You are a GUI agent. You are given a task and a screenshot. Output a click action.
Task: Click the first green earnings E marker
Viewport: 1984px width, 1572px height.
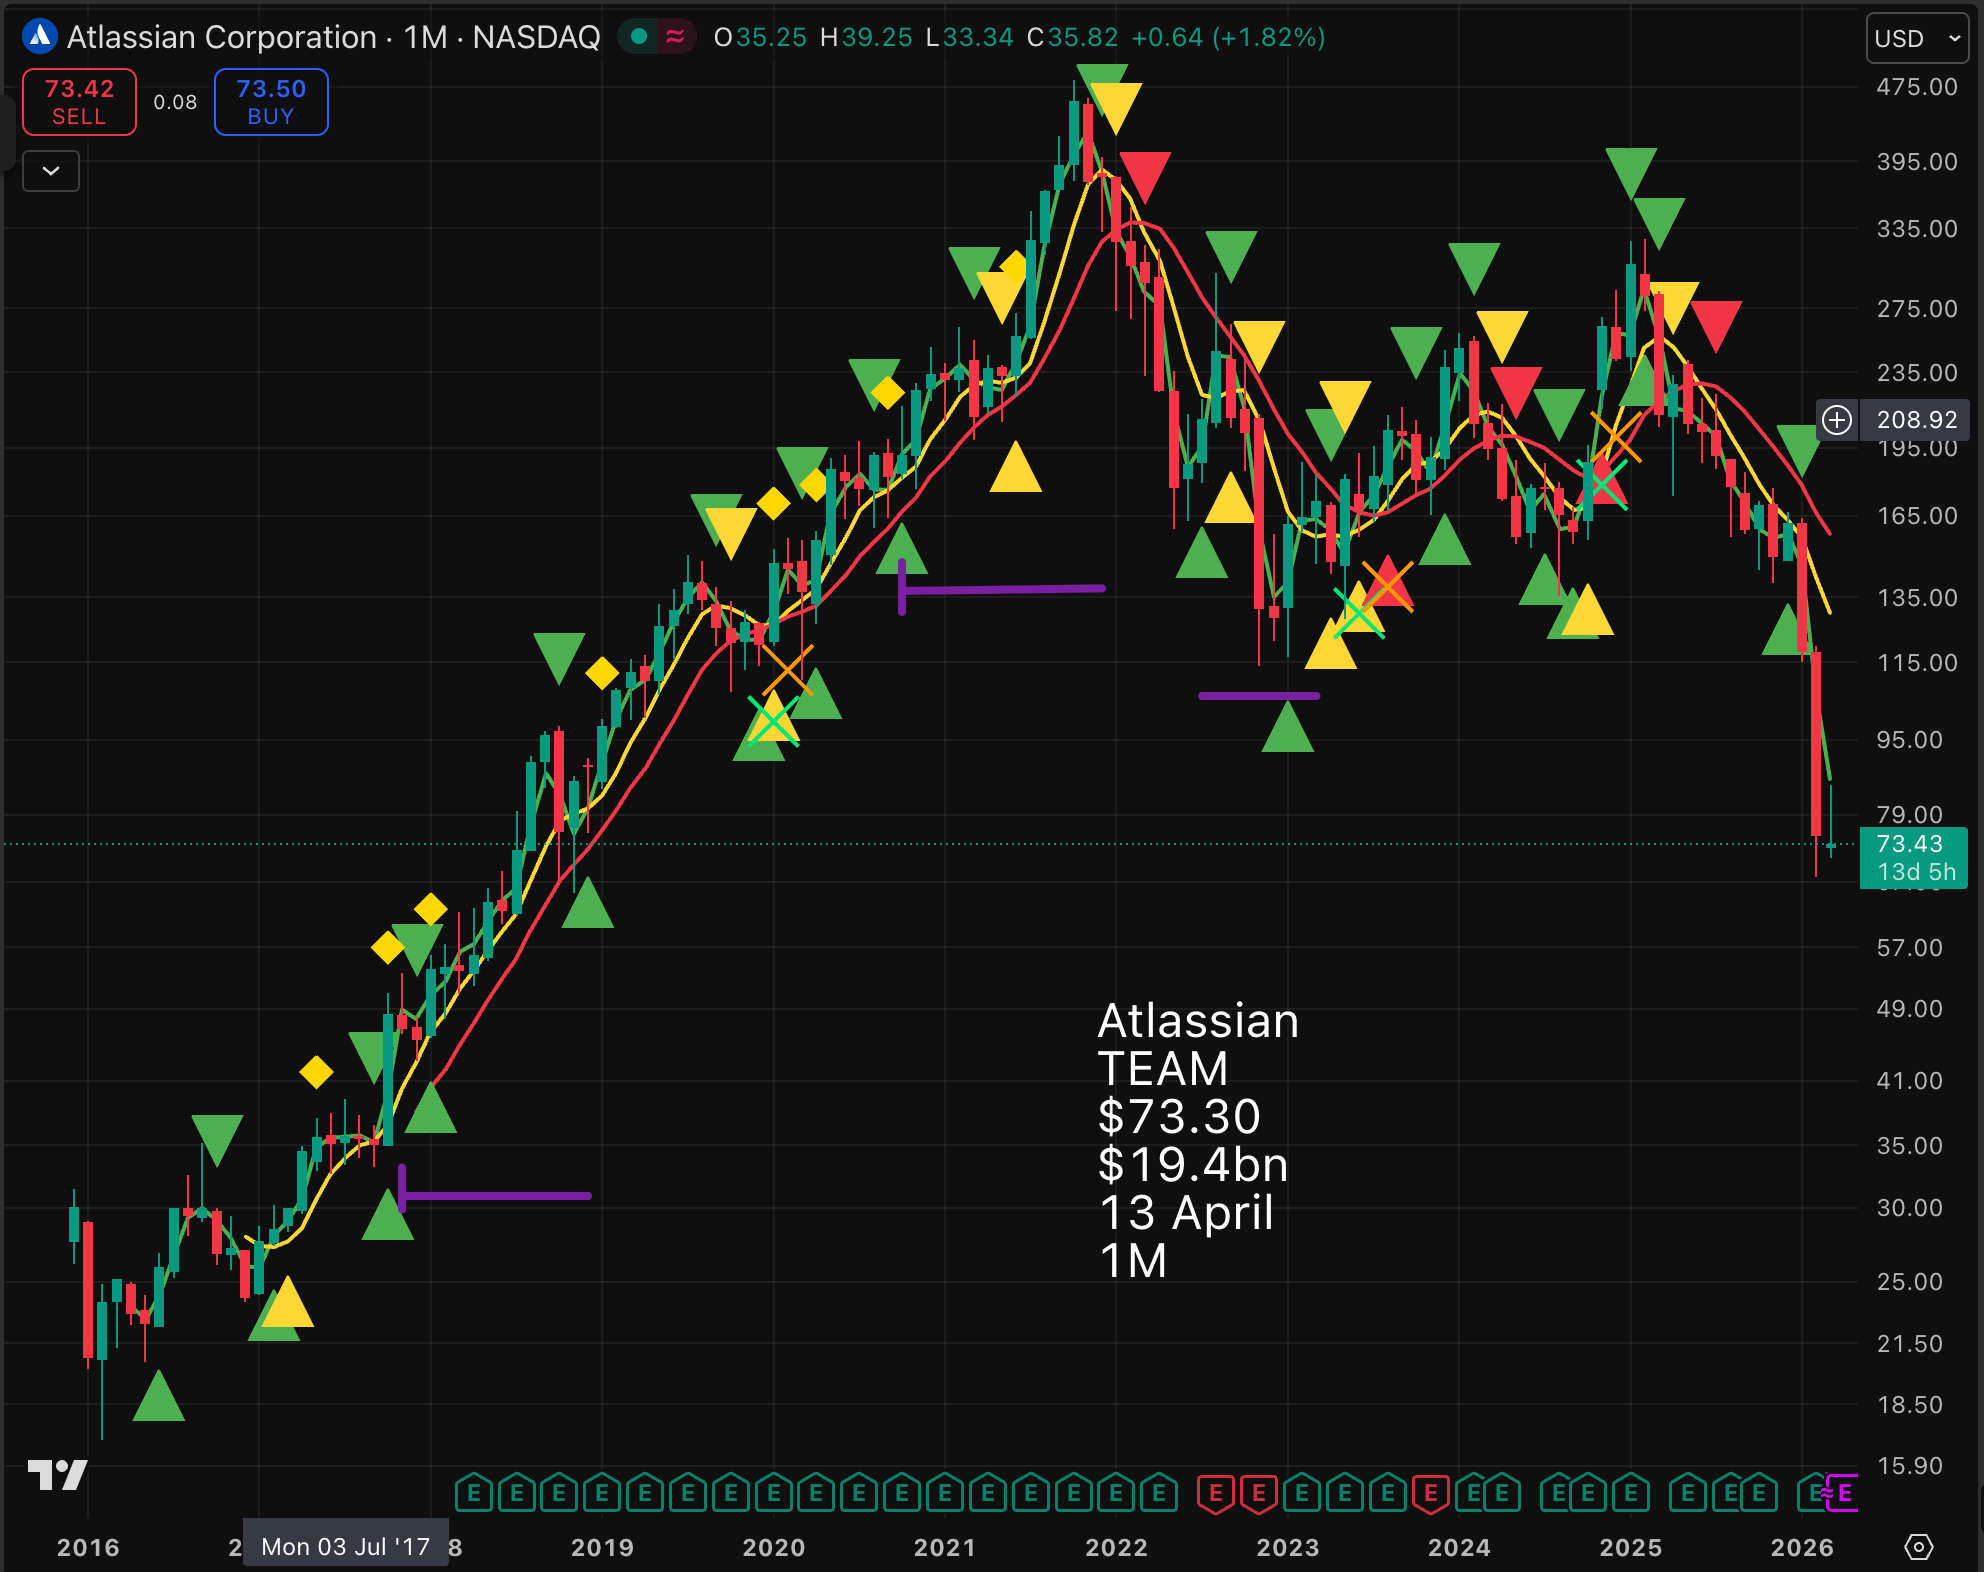(474, 1494)
